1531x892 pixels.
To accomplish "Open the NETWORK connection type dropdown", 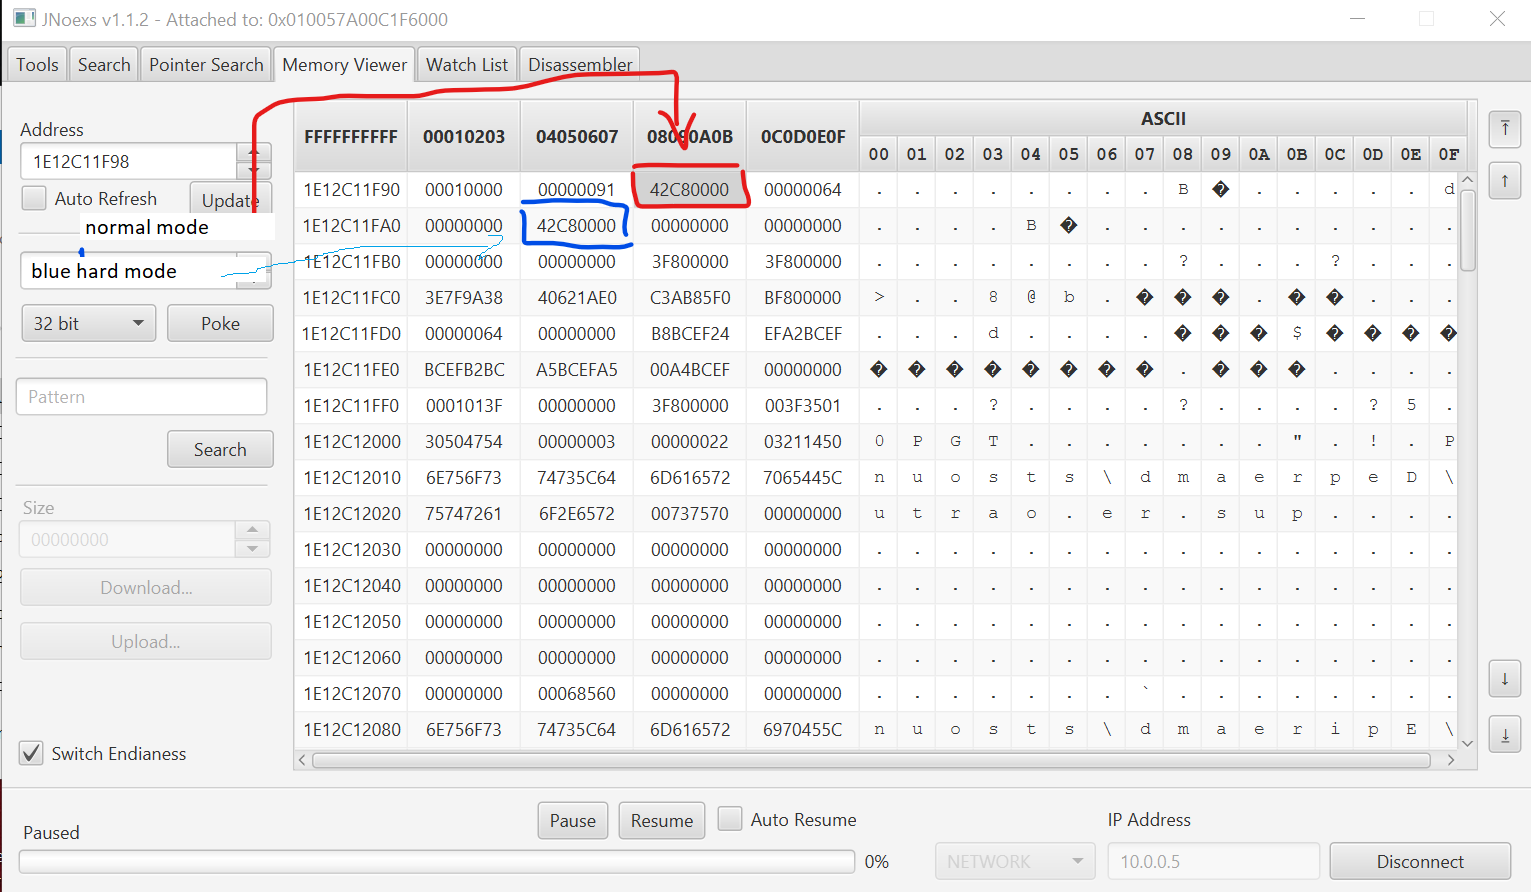I will pyautogui.click(x=1015, y=861).
